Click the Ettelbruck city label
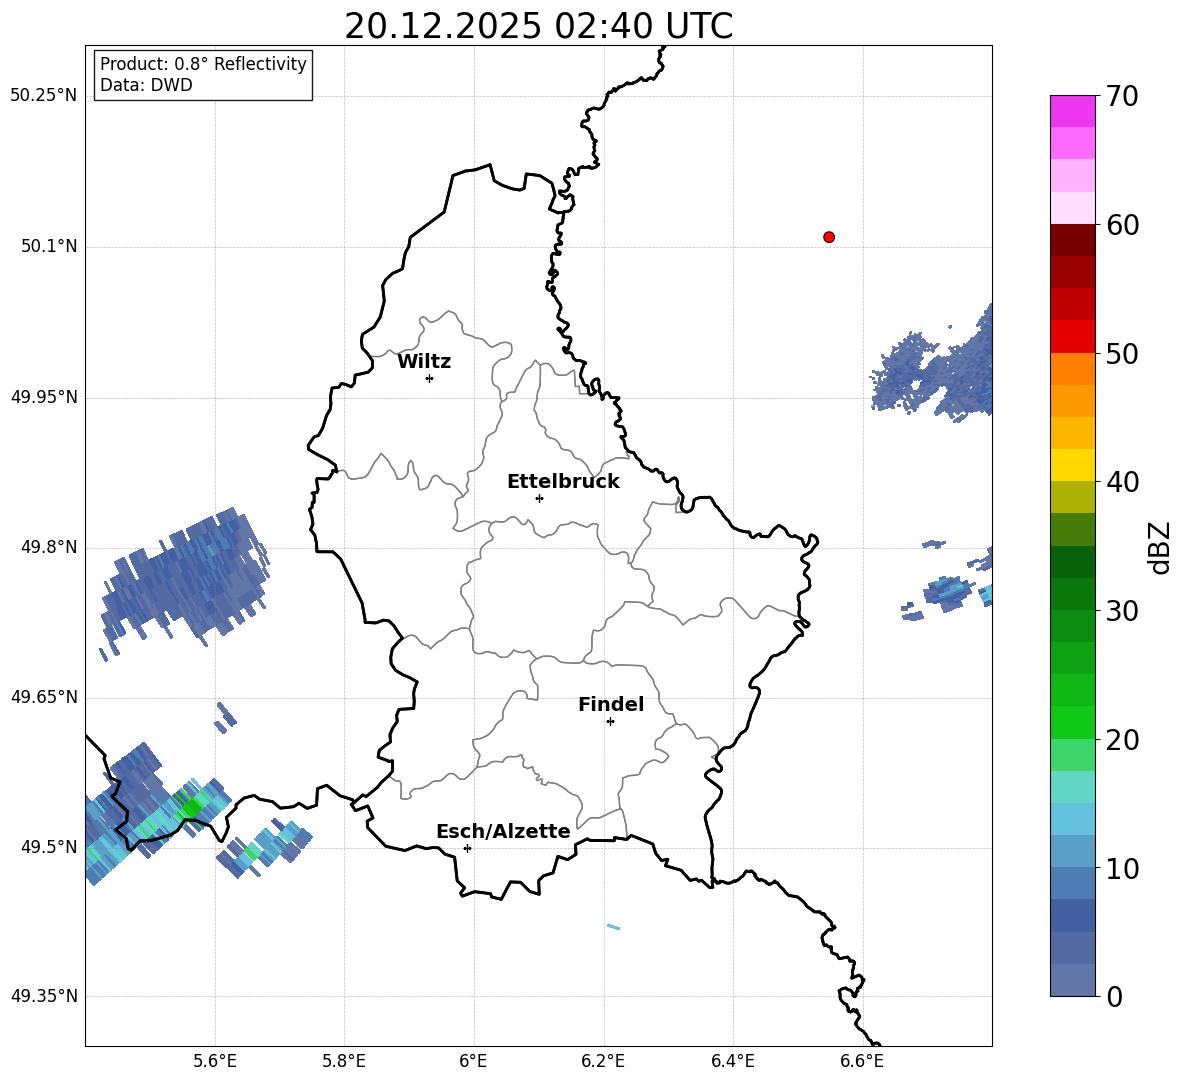This screenshot has height=1081, width=1184. [x=563, y=482]
